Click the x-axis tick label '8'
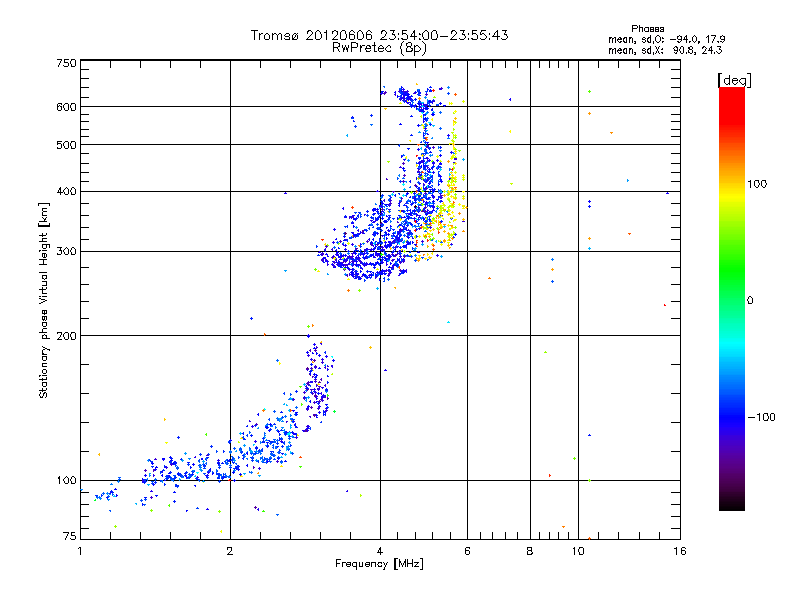800x600 pixels. tap(530, 551)
